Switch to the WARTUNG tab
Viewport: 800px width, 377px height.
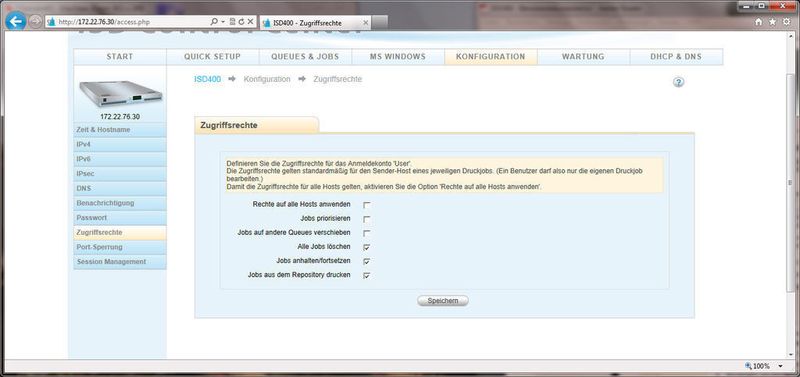pos(583,57)
